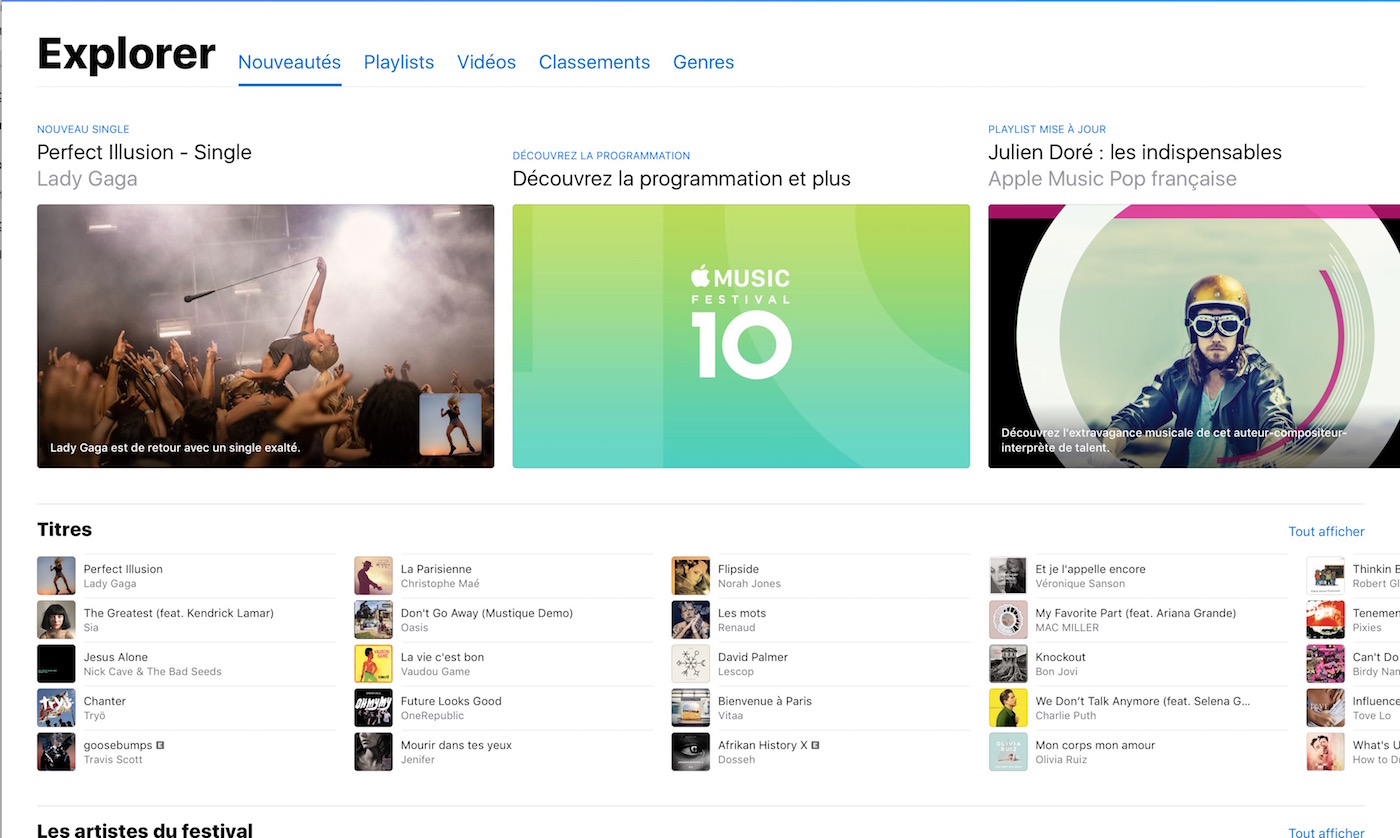Click the artist name 'Jenifer'

(418, 760)
